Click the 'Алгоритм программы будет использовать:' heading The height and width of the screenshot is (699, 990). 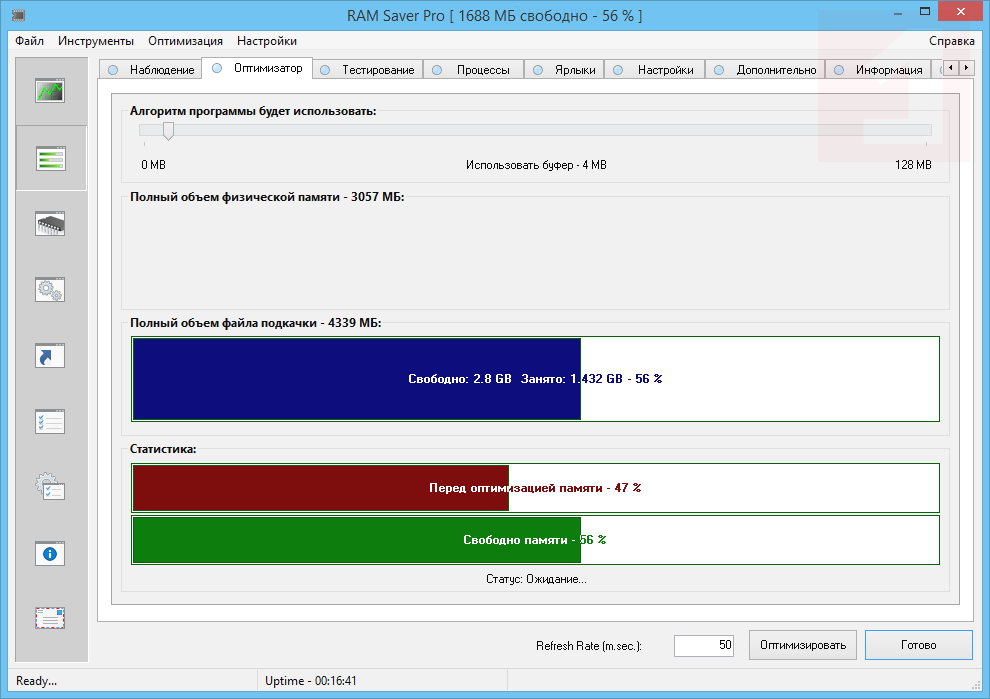(253, 111)
